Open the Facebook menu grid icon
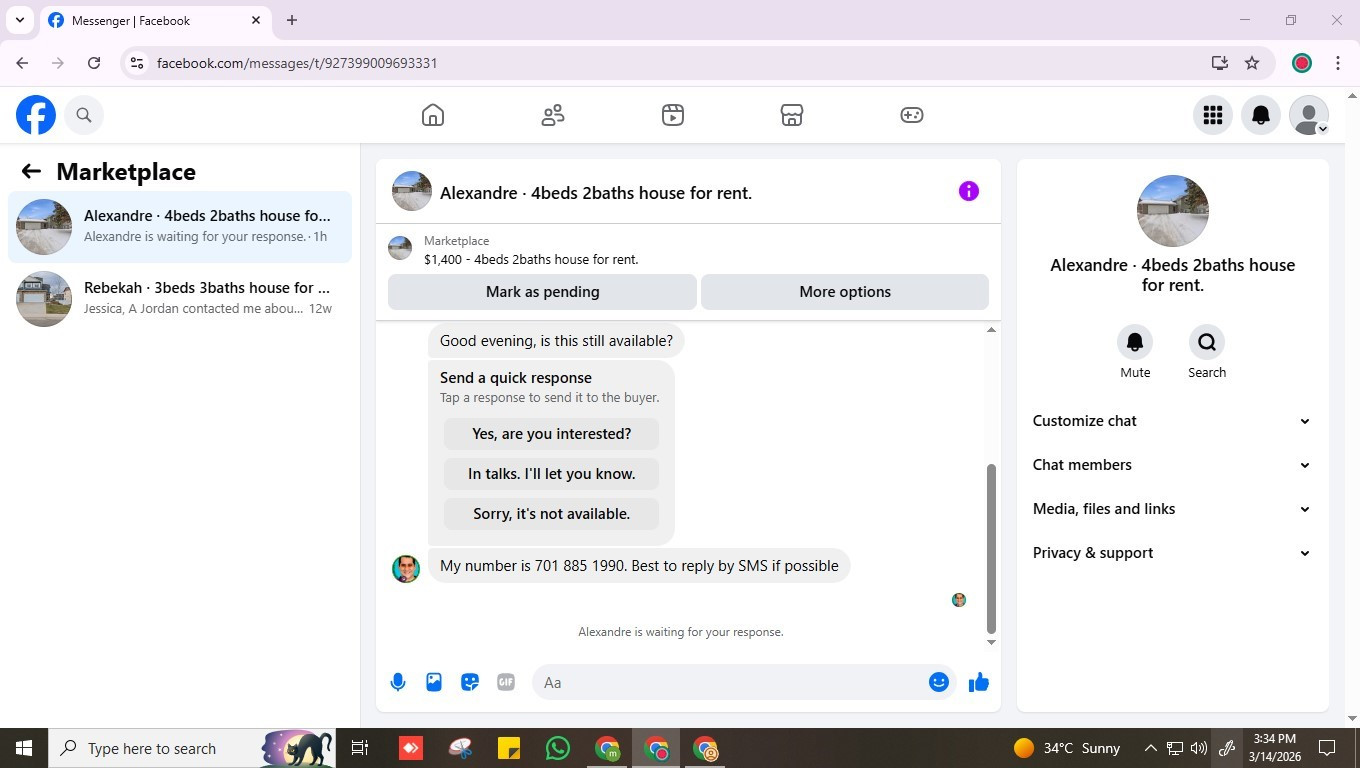The image size is (1360, 768). click(1213, 115)
